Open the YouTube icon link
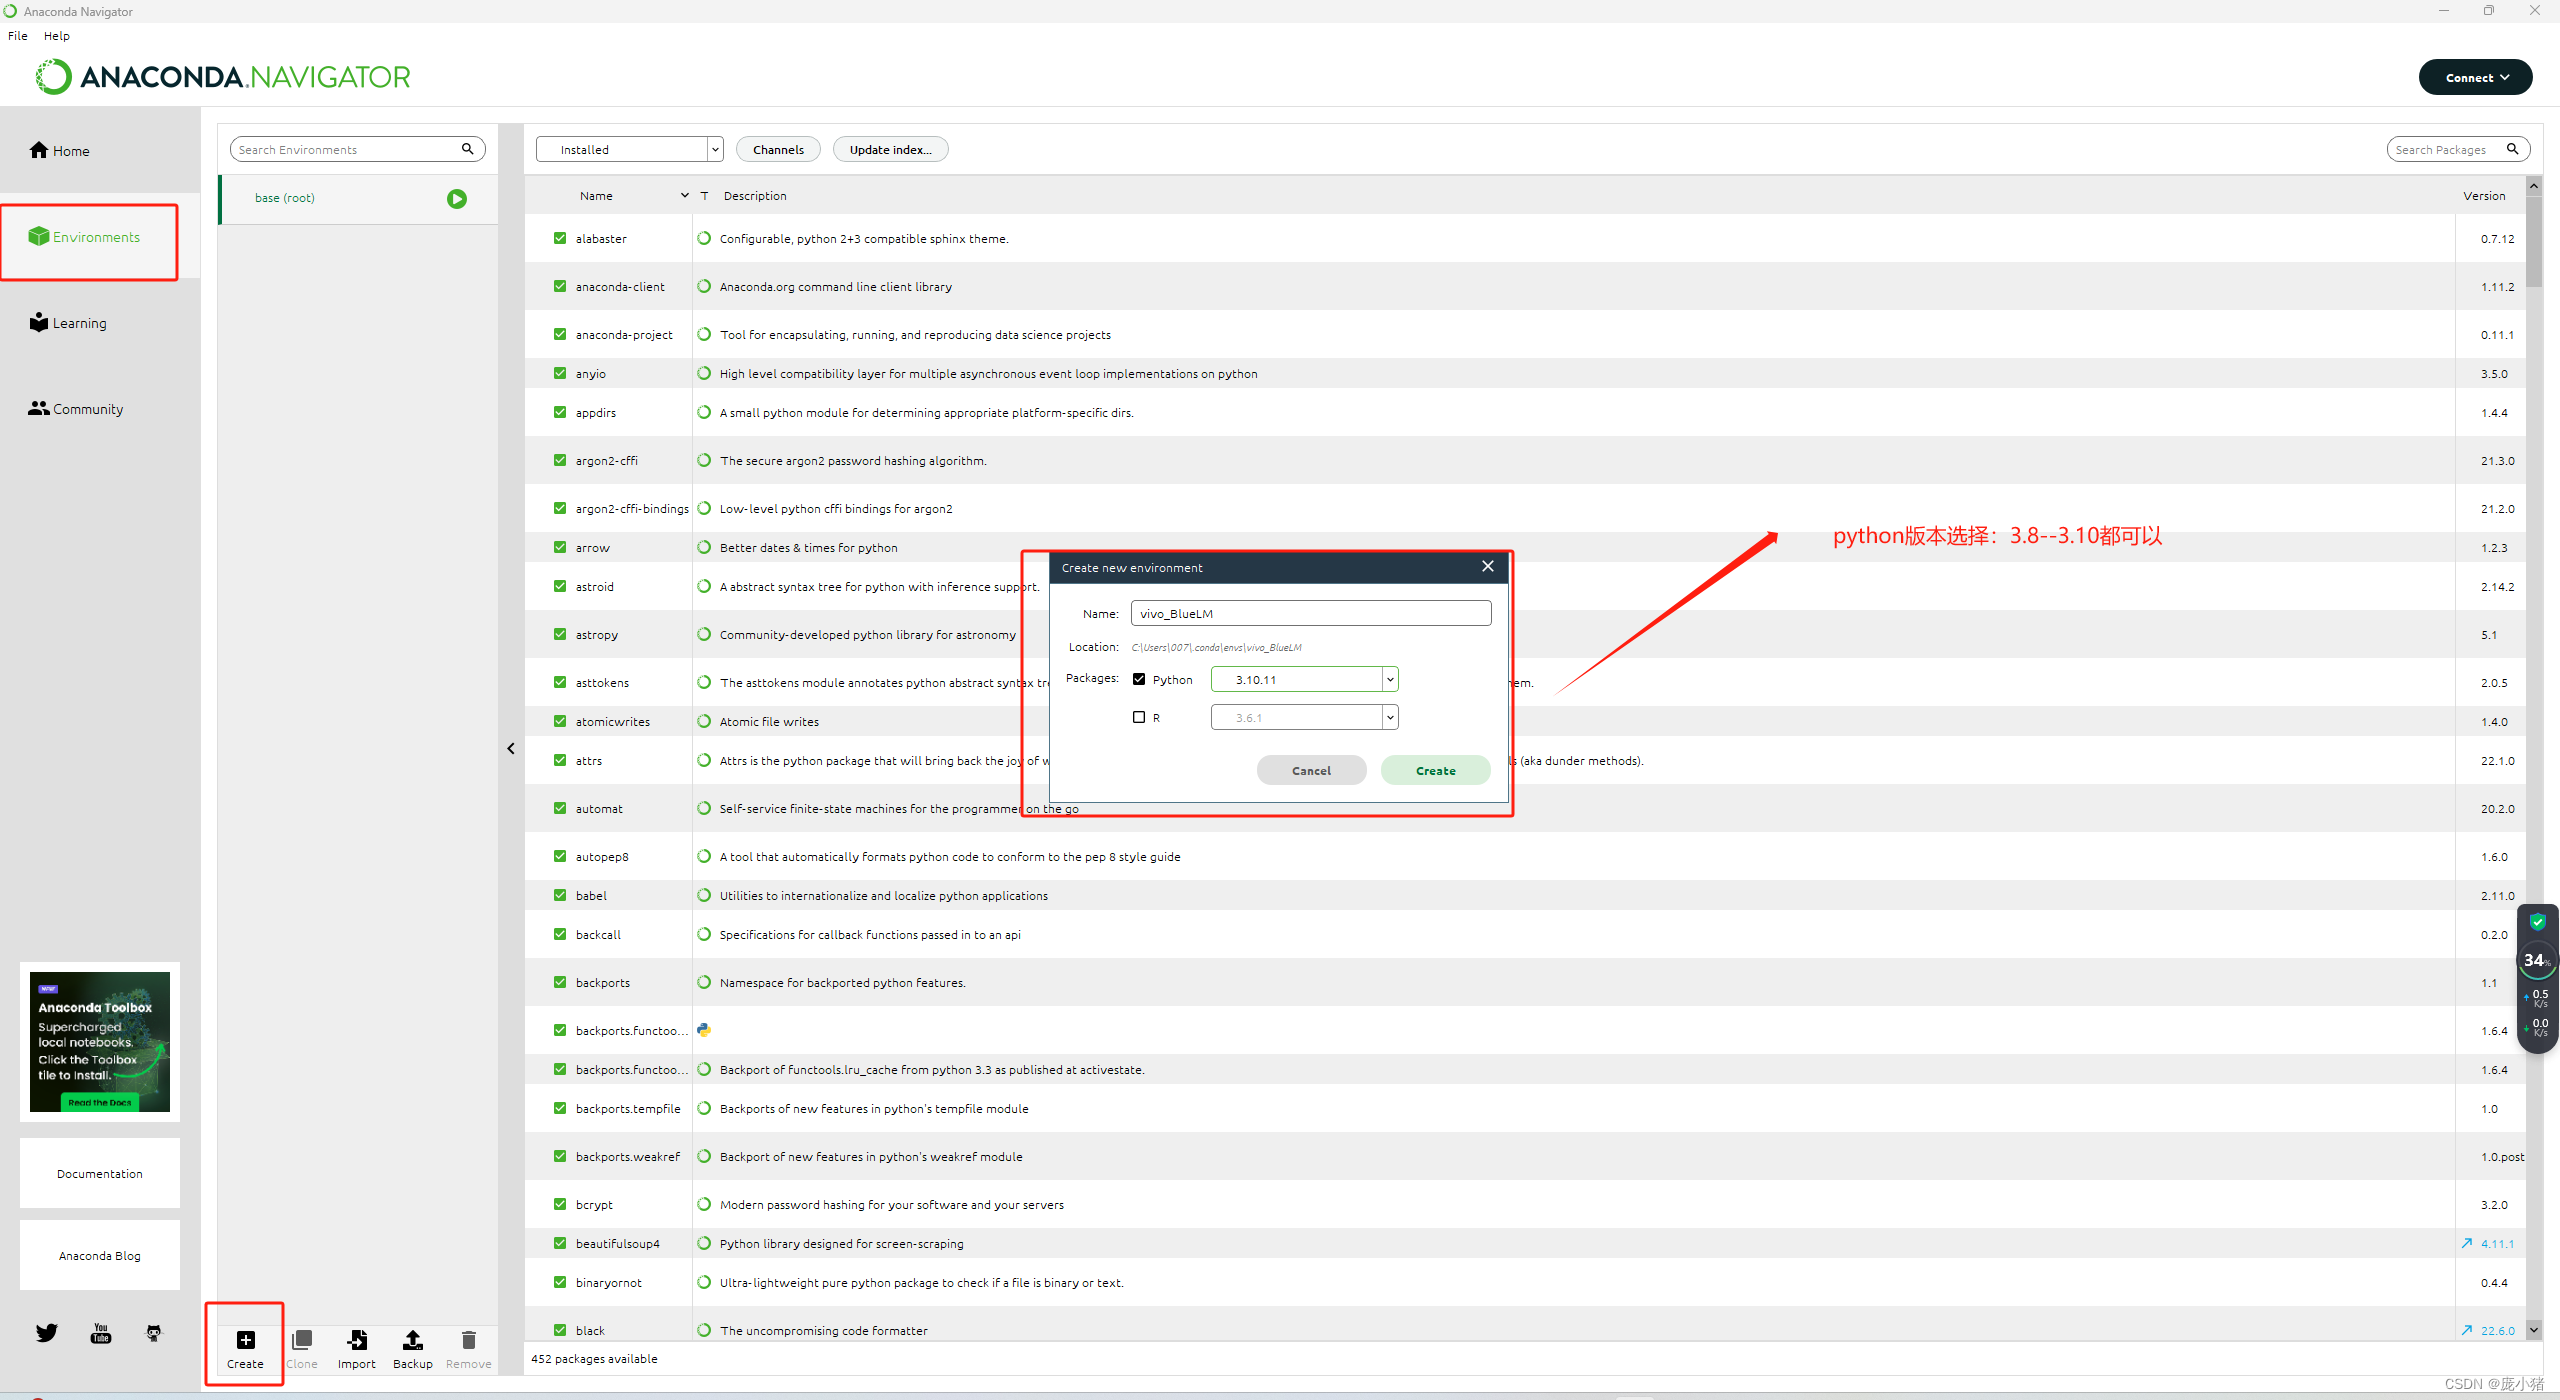 (101, 1333)
